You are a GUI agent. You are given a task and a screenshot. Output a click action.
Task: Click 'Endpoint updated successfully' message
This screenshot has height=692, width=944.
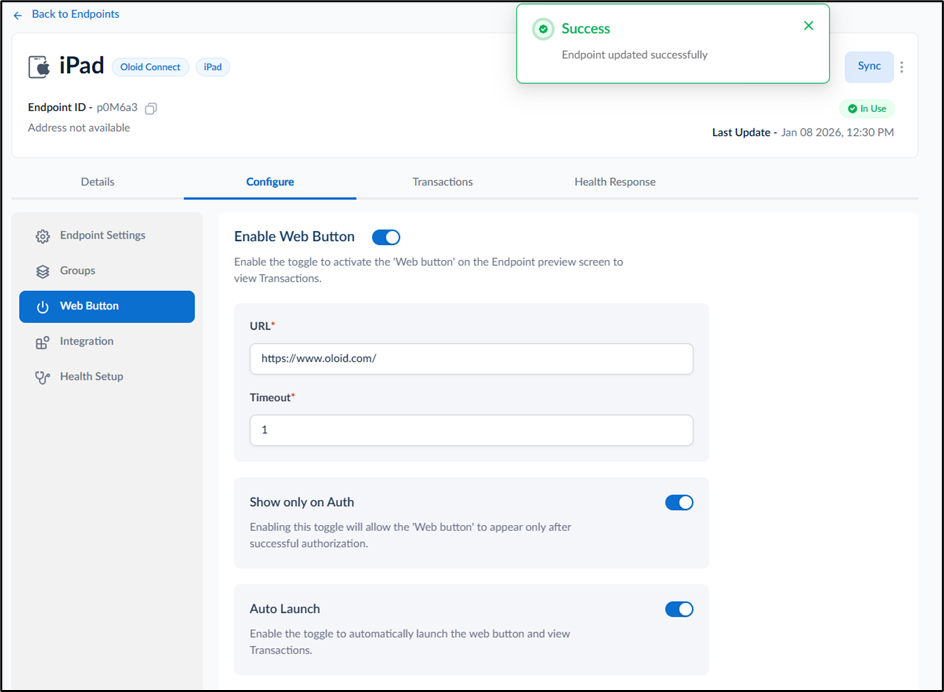[x=635, y=55]
